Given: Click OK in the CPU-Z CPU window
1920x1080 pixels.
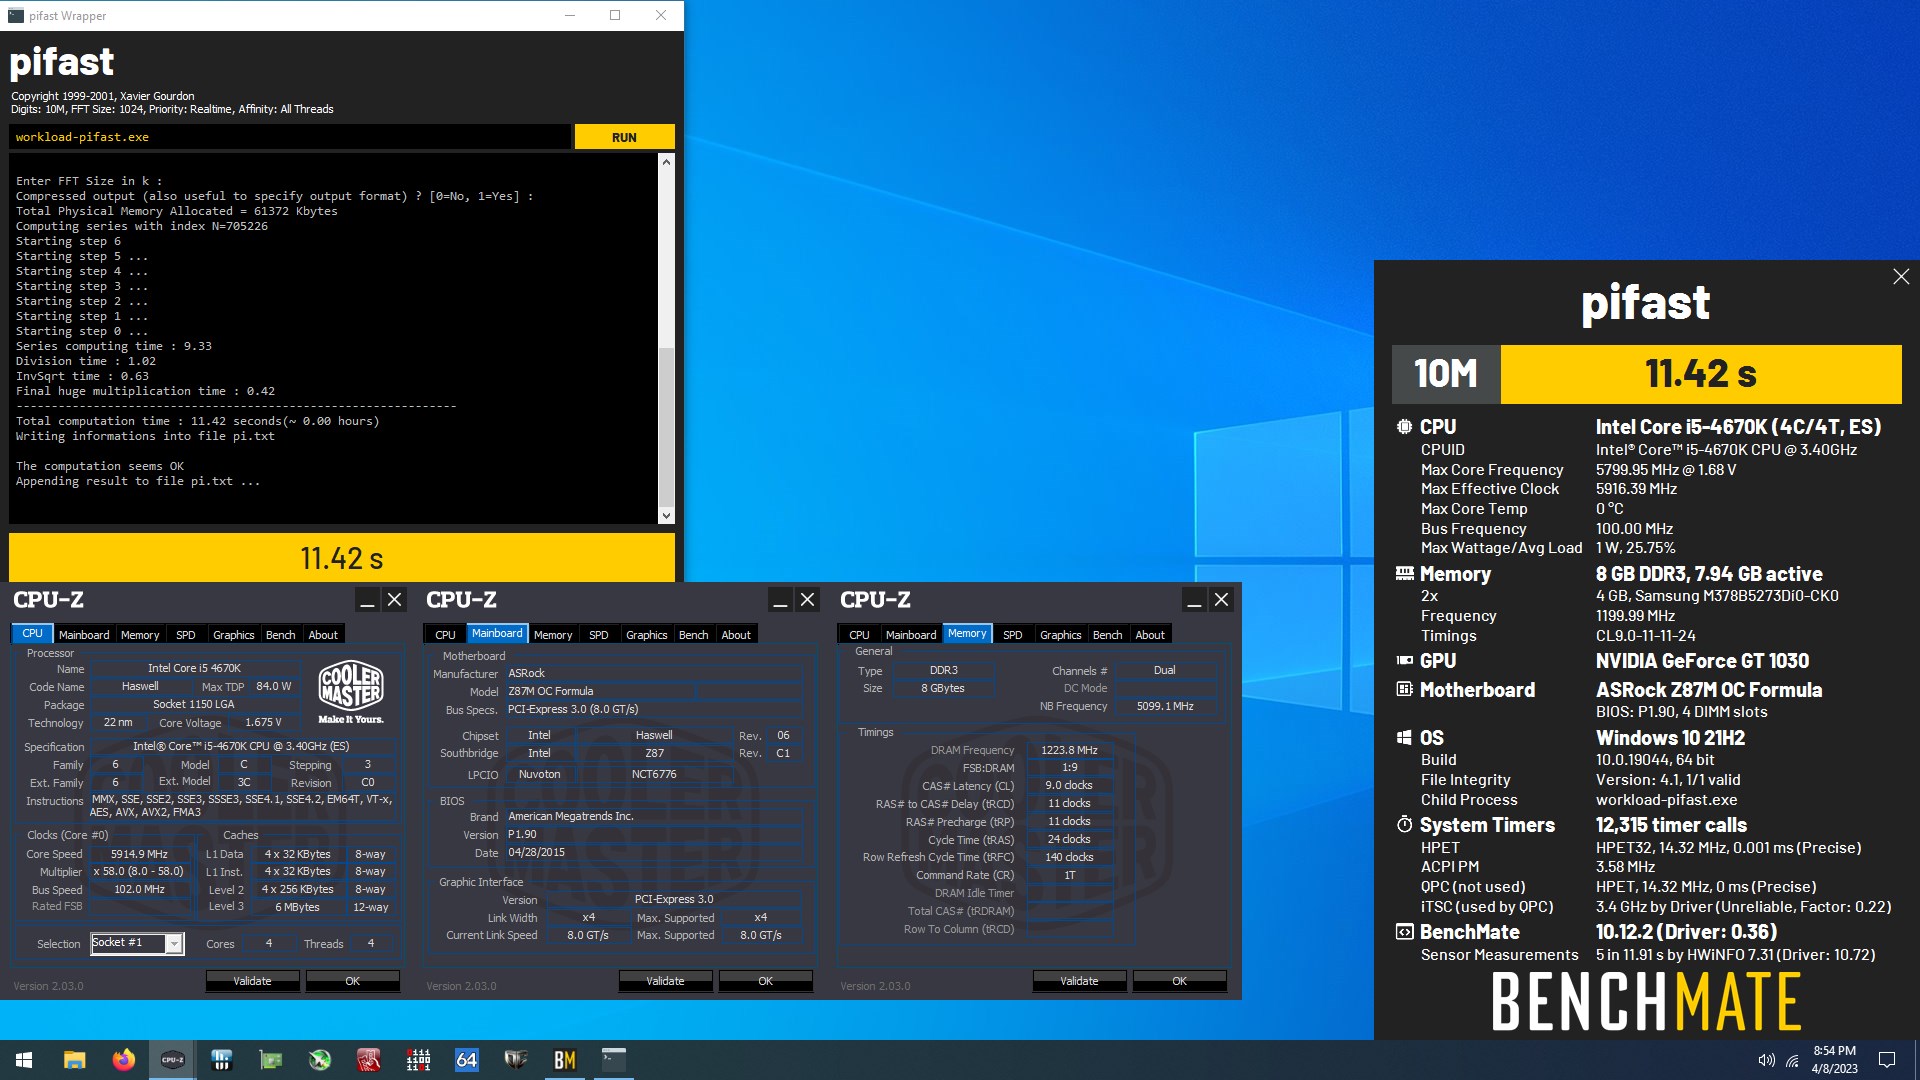Looking at the screenshot, I should pos(352,981).
